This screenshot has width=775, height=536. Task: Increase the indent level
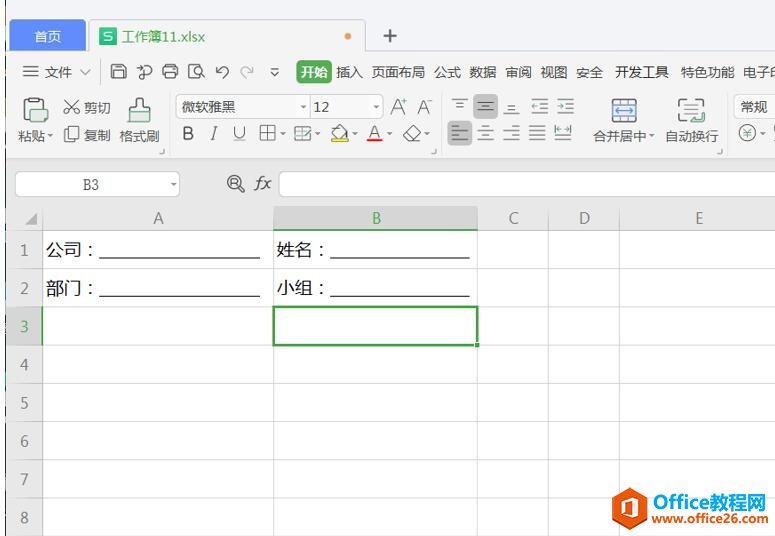pos(565,106)
